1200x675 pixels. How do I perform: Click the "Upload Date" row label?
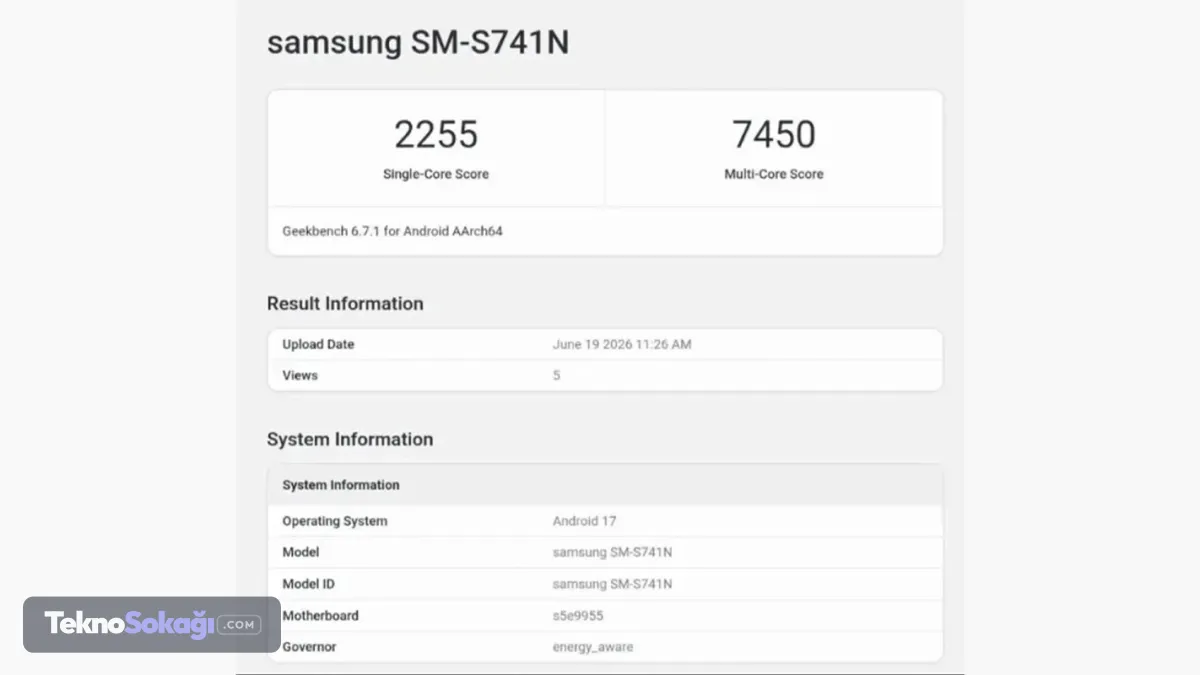pos(318,344)
